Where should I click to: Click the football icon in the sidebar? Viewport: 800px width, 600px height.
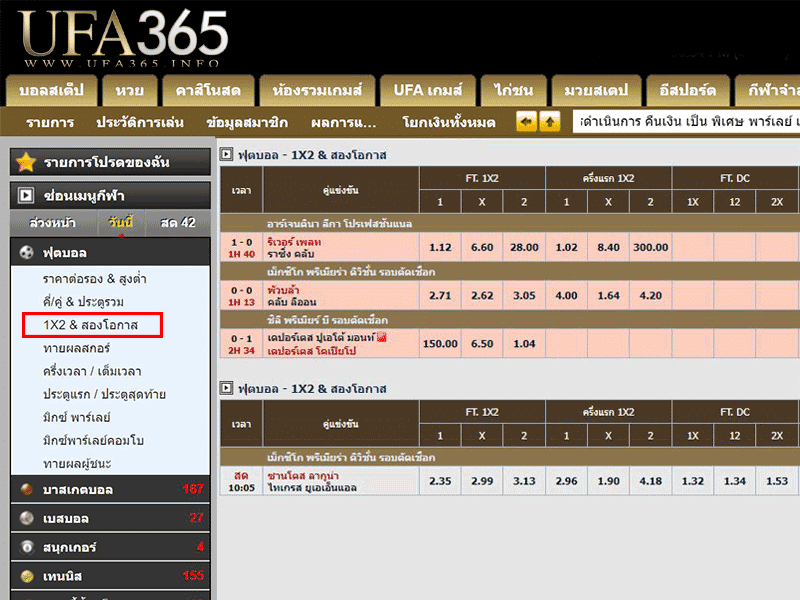[x=27, y=252]
